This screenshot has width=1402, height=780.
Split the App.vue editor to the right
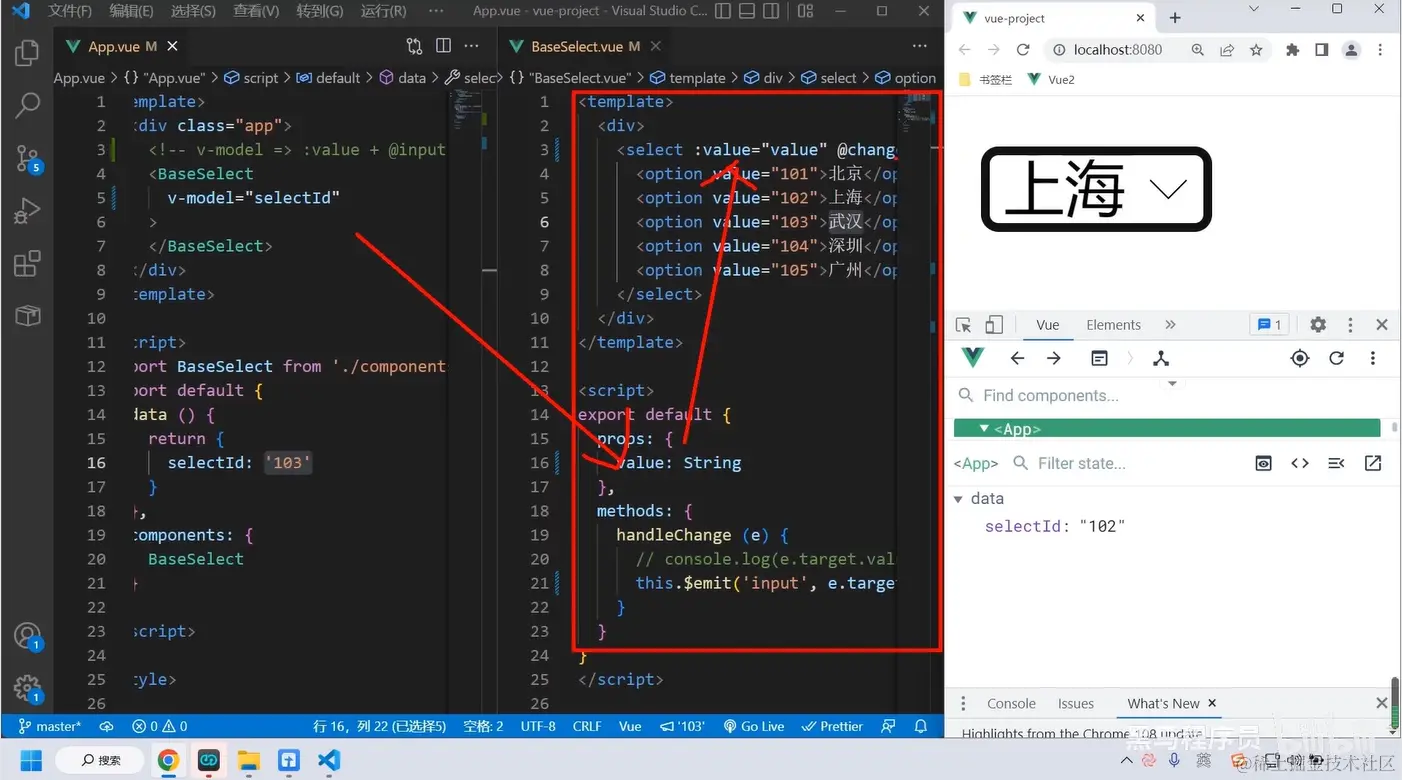coord(443,46)
